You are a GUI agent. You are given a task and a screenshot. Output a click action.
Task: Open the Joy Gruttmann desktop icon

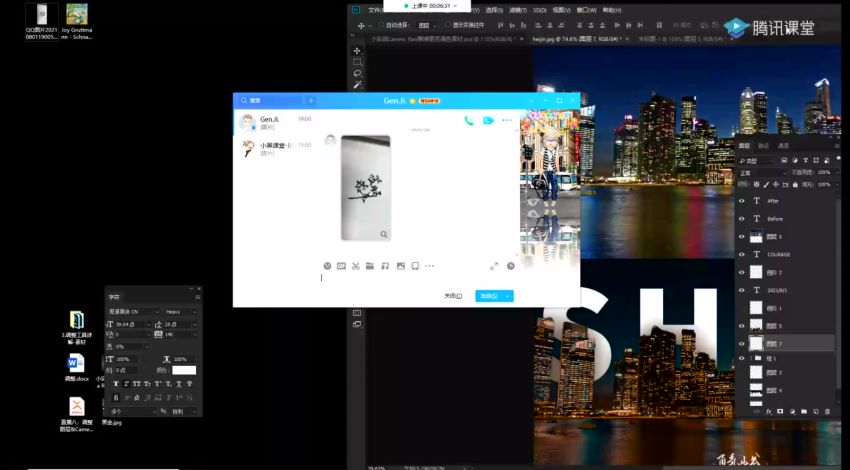click(76, 22)
